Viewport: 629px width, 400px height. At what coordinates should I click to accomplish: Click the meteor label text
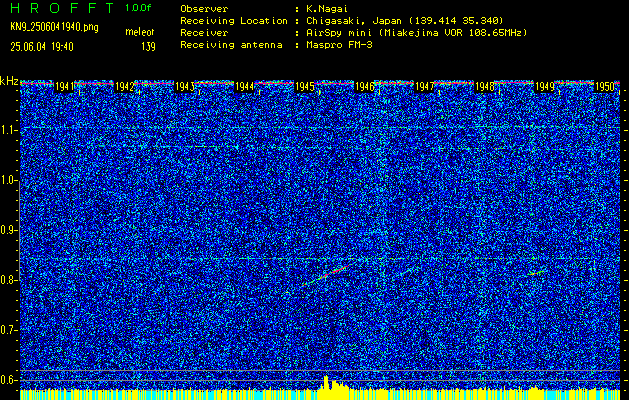pos(140,32)
